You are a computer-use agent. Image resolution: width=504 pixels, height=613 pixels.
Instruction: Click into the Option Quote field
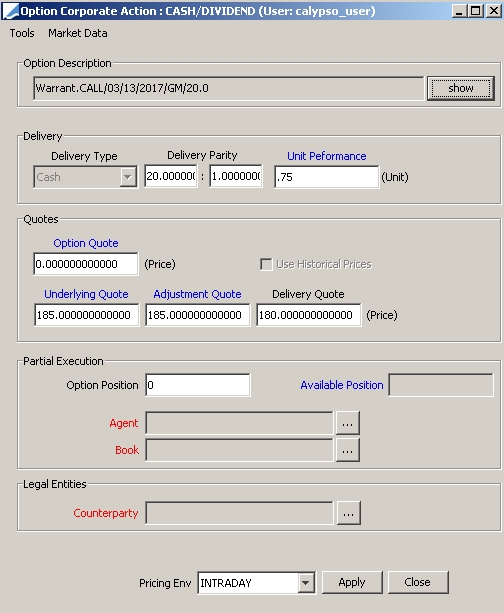86,264
